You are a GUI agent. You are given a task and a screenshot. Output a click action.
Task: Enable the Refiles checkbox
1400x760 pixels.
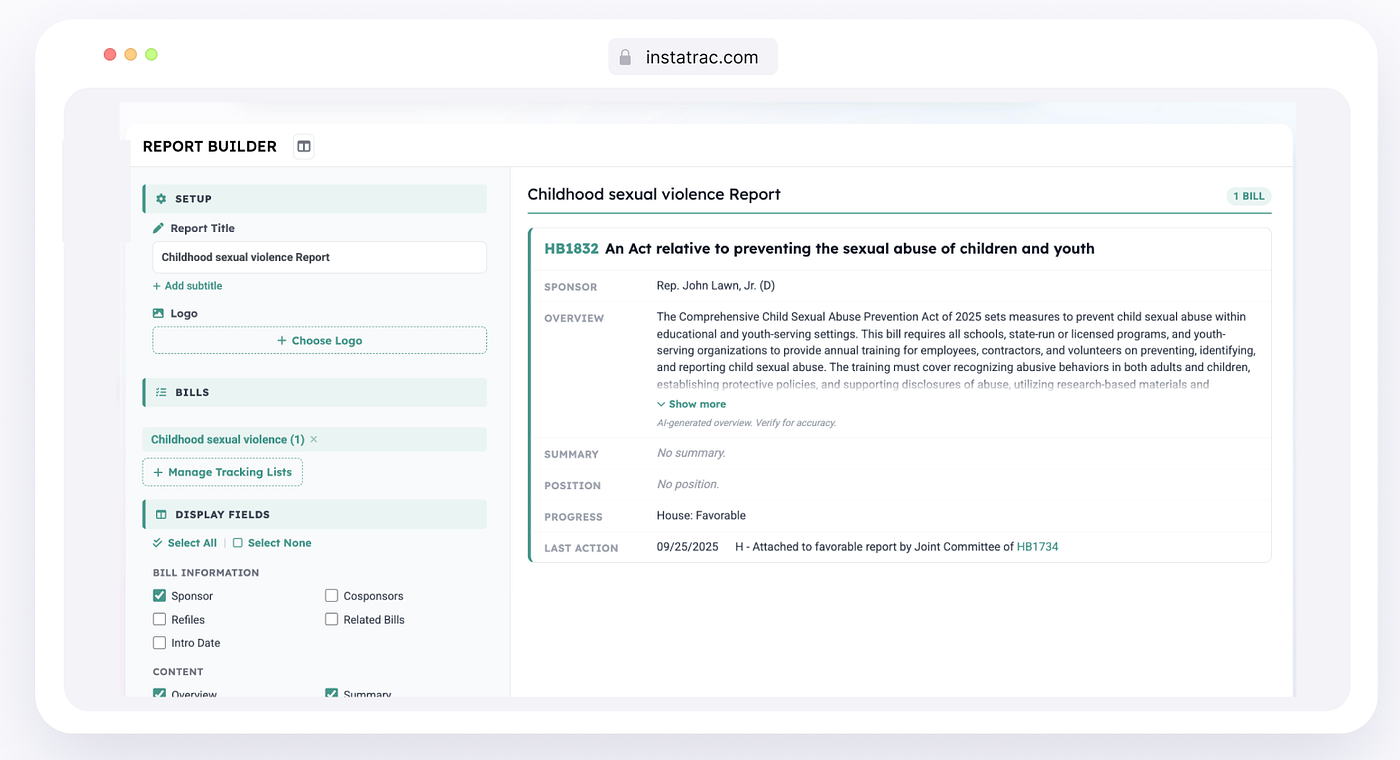click(x=159, y=619)
